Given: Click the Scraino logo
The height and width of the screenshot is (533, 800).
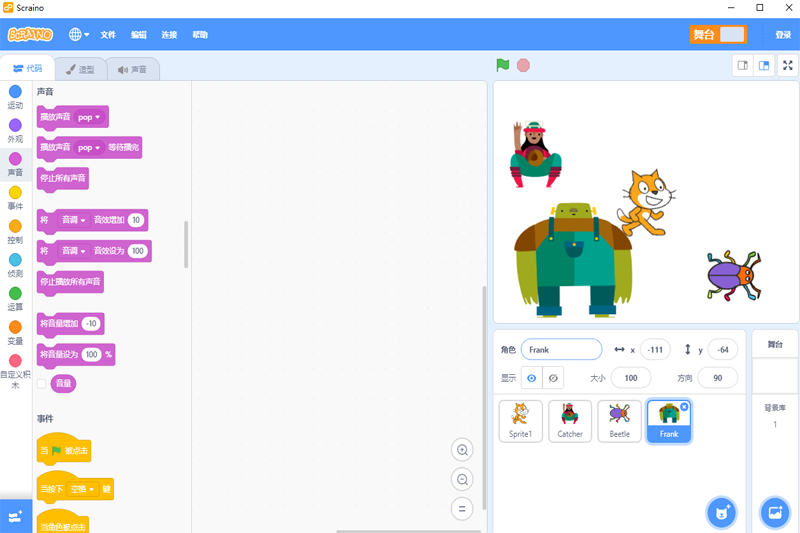Looking at the screenshot, I should tap(30, 35).
